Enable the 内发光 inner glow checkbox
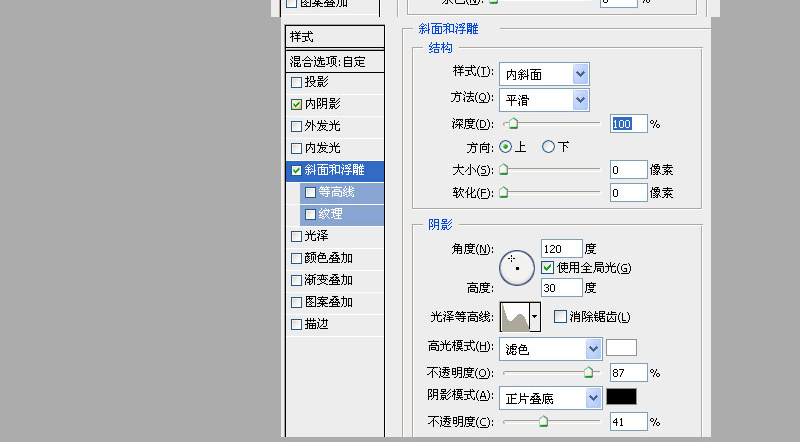This screenshot has width=800, height=442. point(296,149)
